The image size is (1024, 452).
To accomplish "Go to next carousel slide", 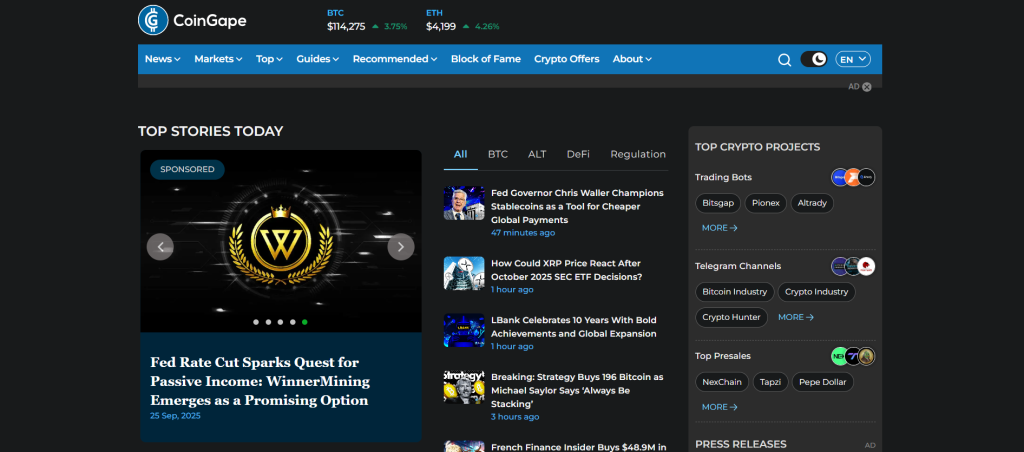I will point(401,247).
